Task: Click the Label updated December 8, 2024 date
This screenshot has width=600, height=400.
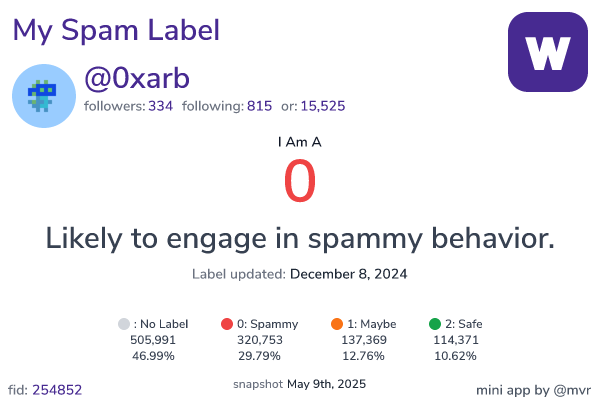Action: pyautogui.click(x=348, y=274)
